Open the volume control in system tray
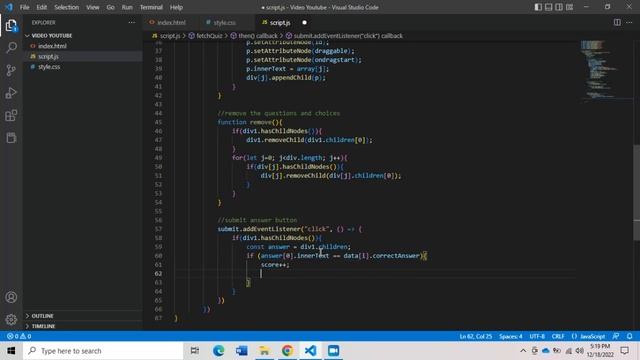Viewport: 640px width, 360px height. 580,351
